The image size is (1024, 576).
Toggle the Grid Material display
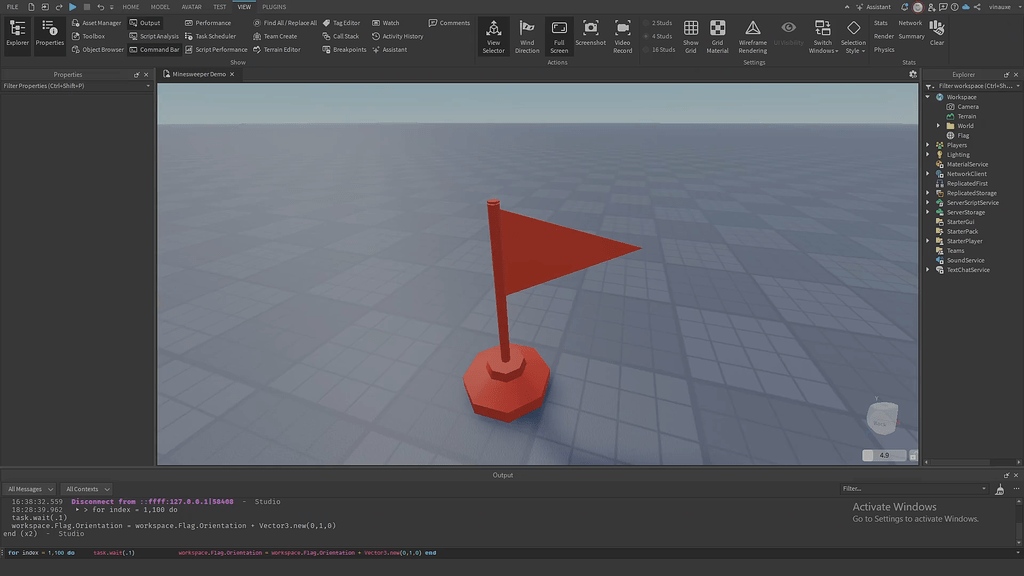click(717, 36)
